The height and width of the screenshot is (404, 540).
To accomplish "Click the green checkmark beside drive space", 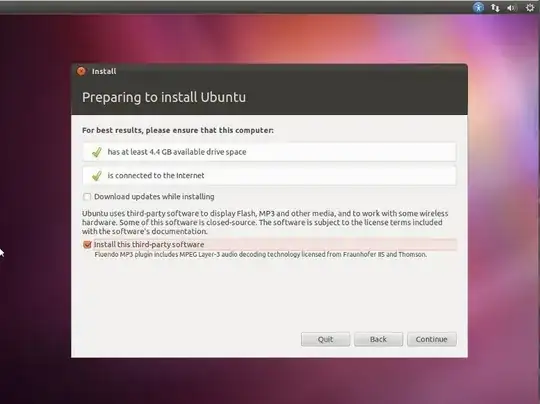I will [x=97, y=152].
